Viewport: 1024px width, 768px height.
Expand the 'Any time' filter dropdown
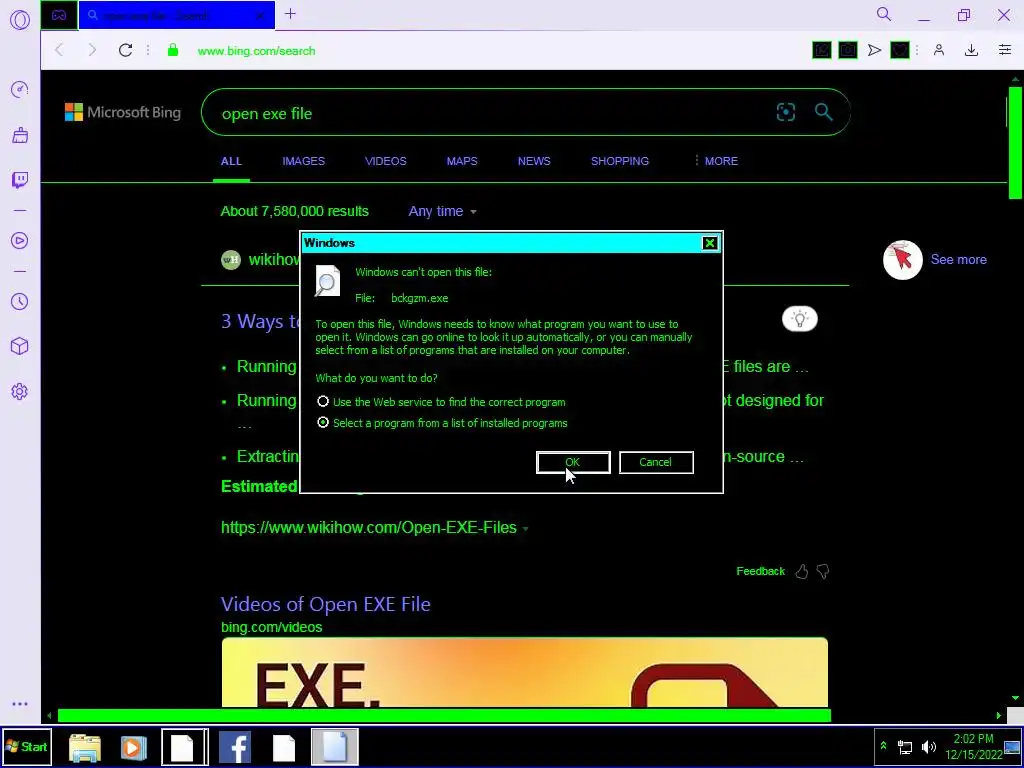point(442,211)
